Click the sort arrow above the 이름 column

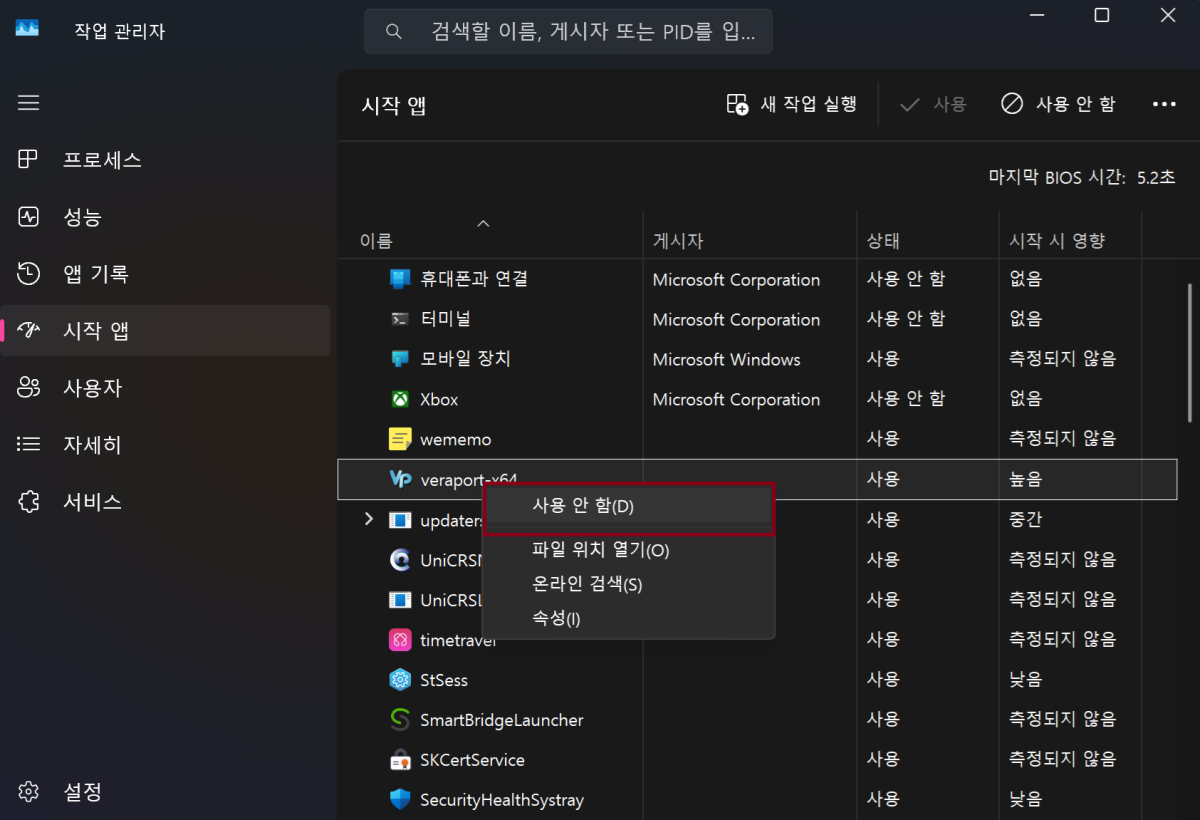[x=483, y=223]
